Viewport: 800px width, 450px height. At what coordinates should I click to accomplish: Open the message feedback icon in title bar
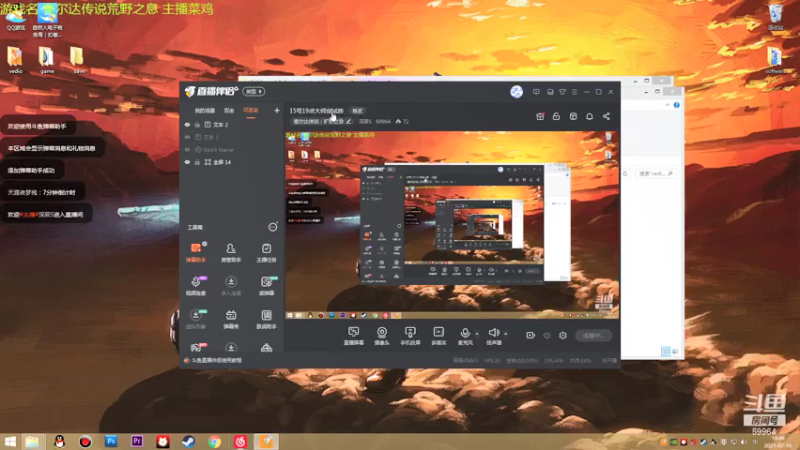(536, 92)
